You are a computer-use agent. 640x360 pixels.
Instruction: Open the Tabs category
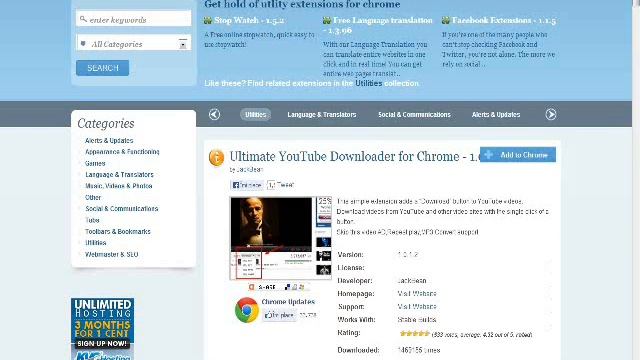coord(92,220)
